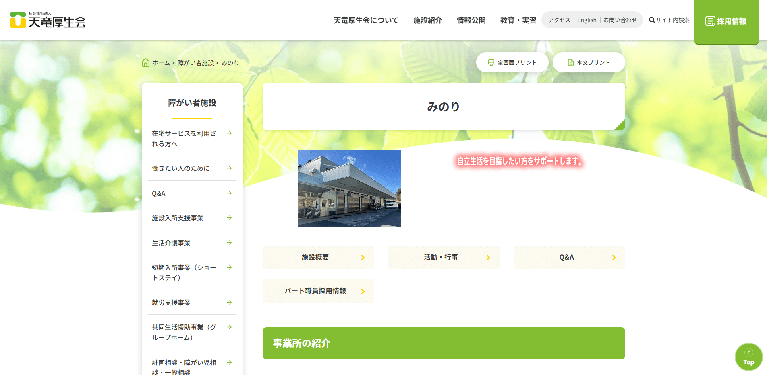This screenshot has height=375, width=767.
Task: Open the 活動・行事 section button
Action: tap(444, 258)
